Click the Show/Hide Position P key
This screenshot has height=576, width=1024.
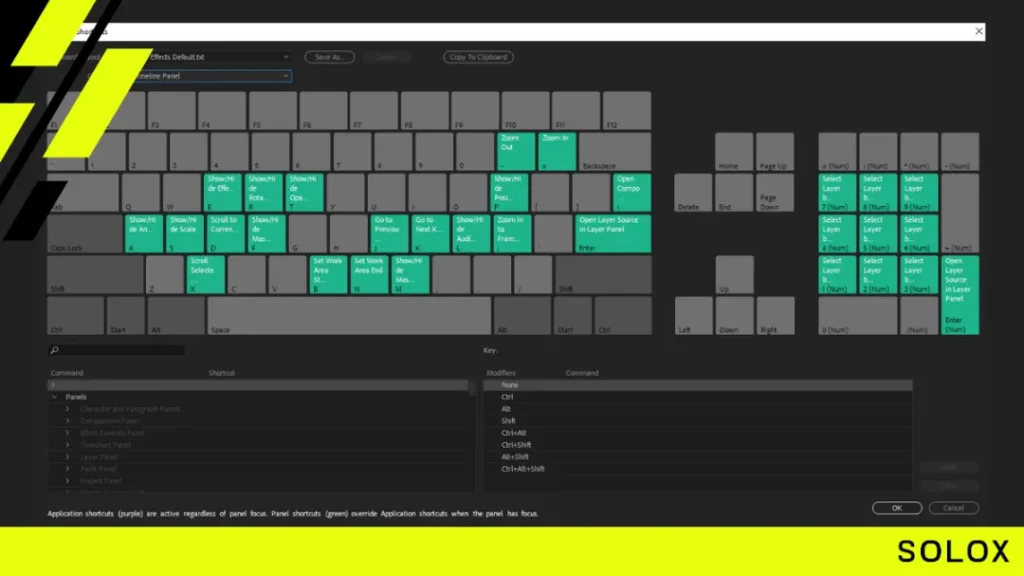pos(509,193)
